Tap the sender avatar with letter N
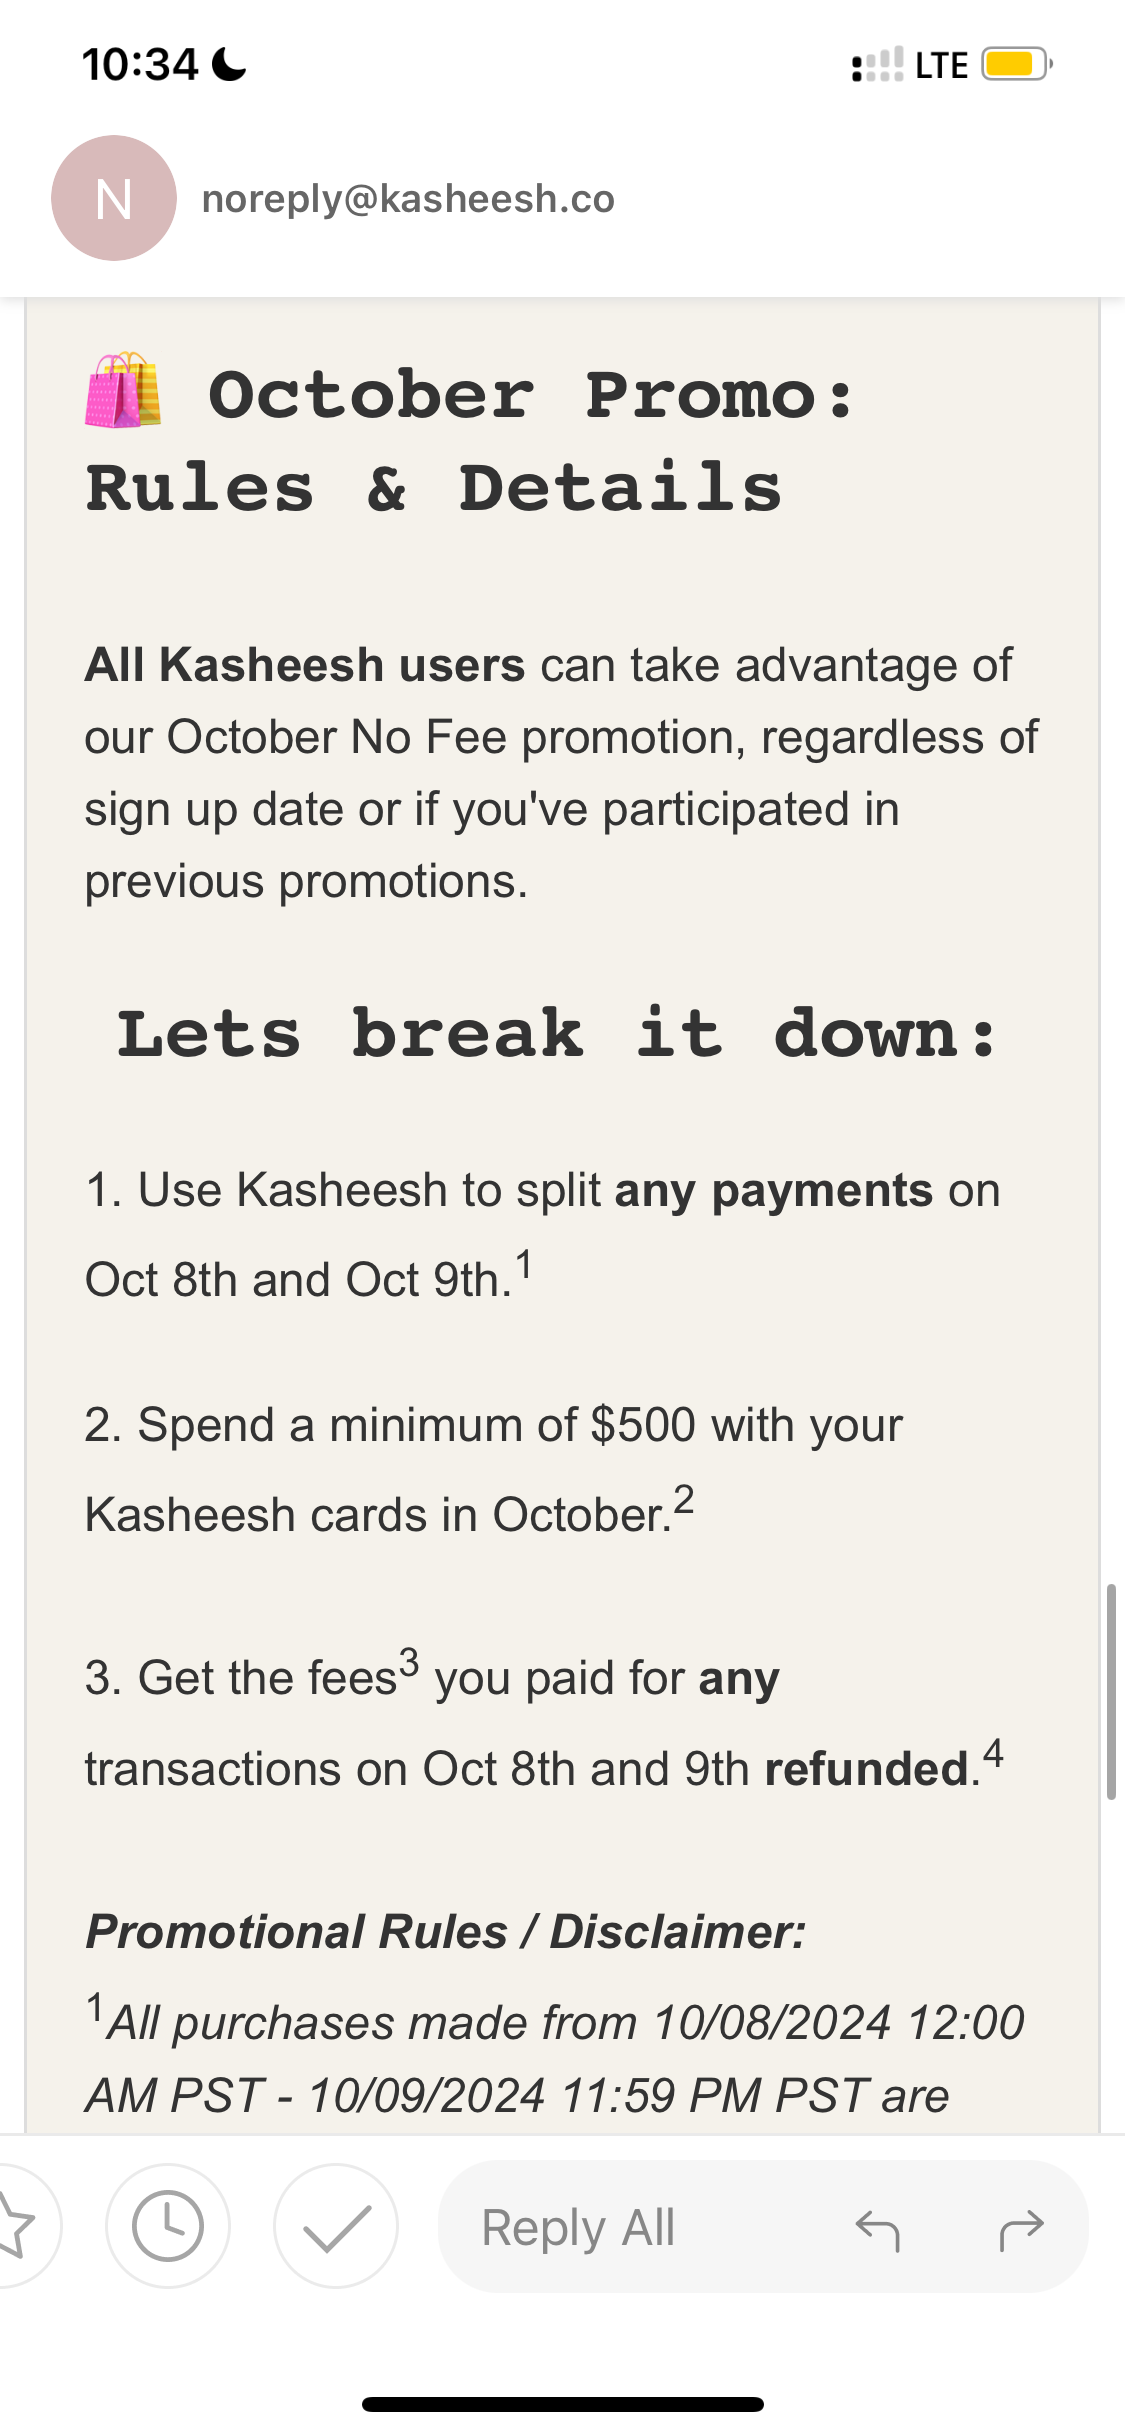Image resolution: width=1125 pixels, height=2436 pixels. click(x=114, y=198)
